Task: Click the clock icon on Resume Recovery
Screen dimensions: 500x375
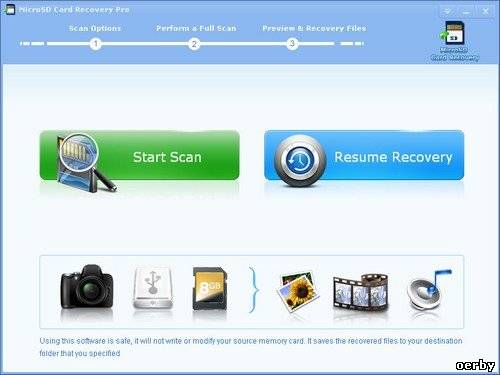Action: click(300, 161)
